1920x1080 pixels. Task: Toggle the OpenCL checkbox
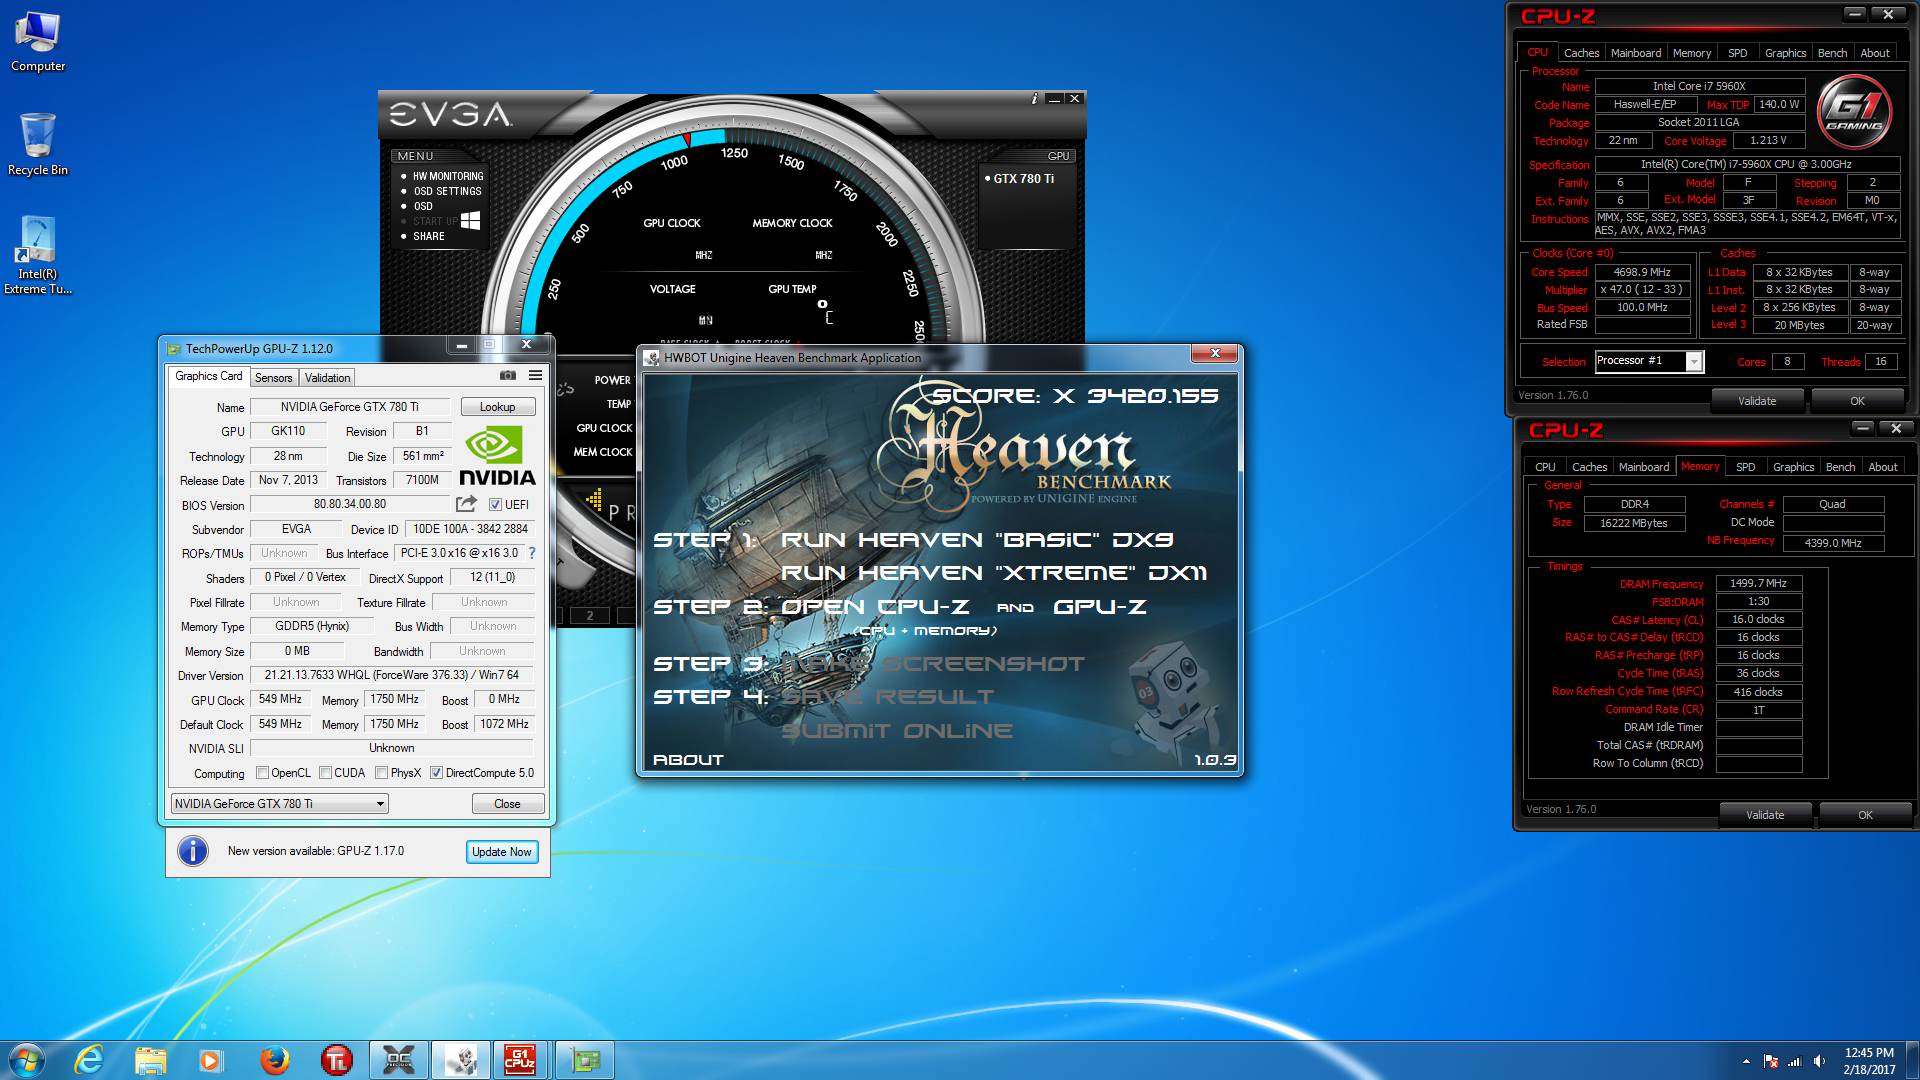point(262,773)
